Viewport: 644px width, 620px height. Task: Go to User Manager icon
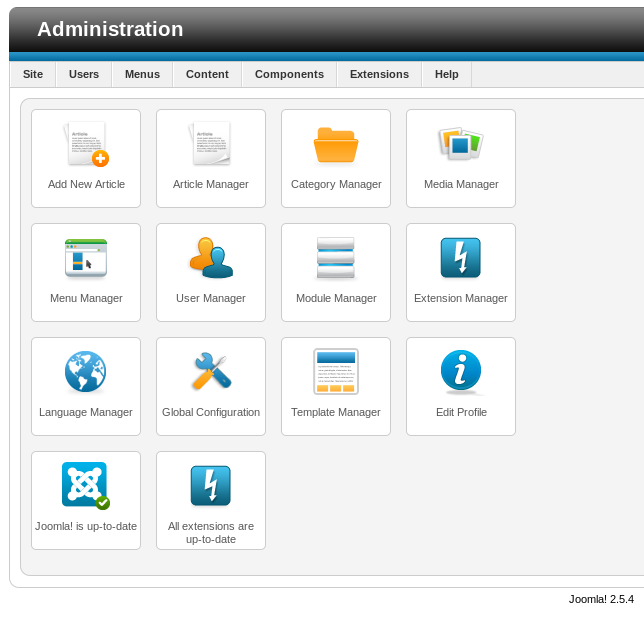[211, 258]
